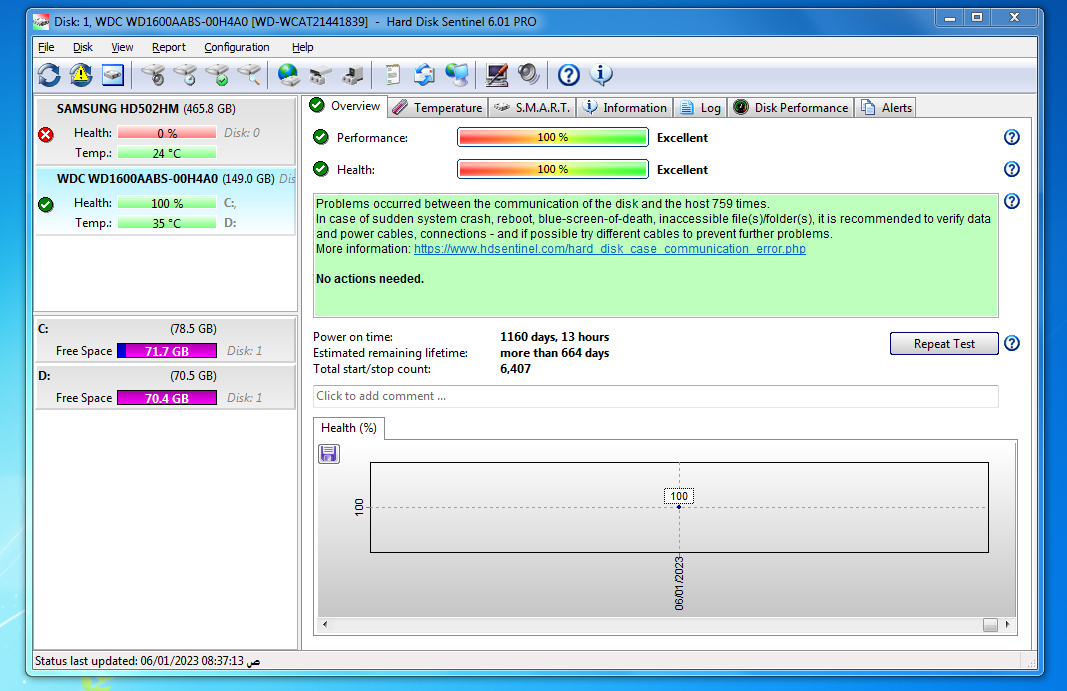Viewport: 1067px width, 691px height.
Task: Click the 'Status last updated' status bar text
Action: (147, 661)
